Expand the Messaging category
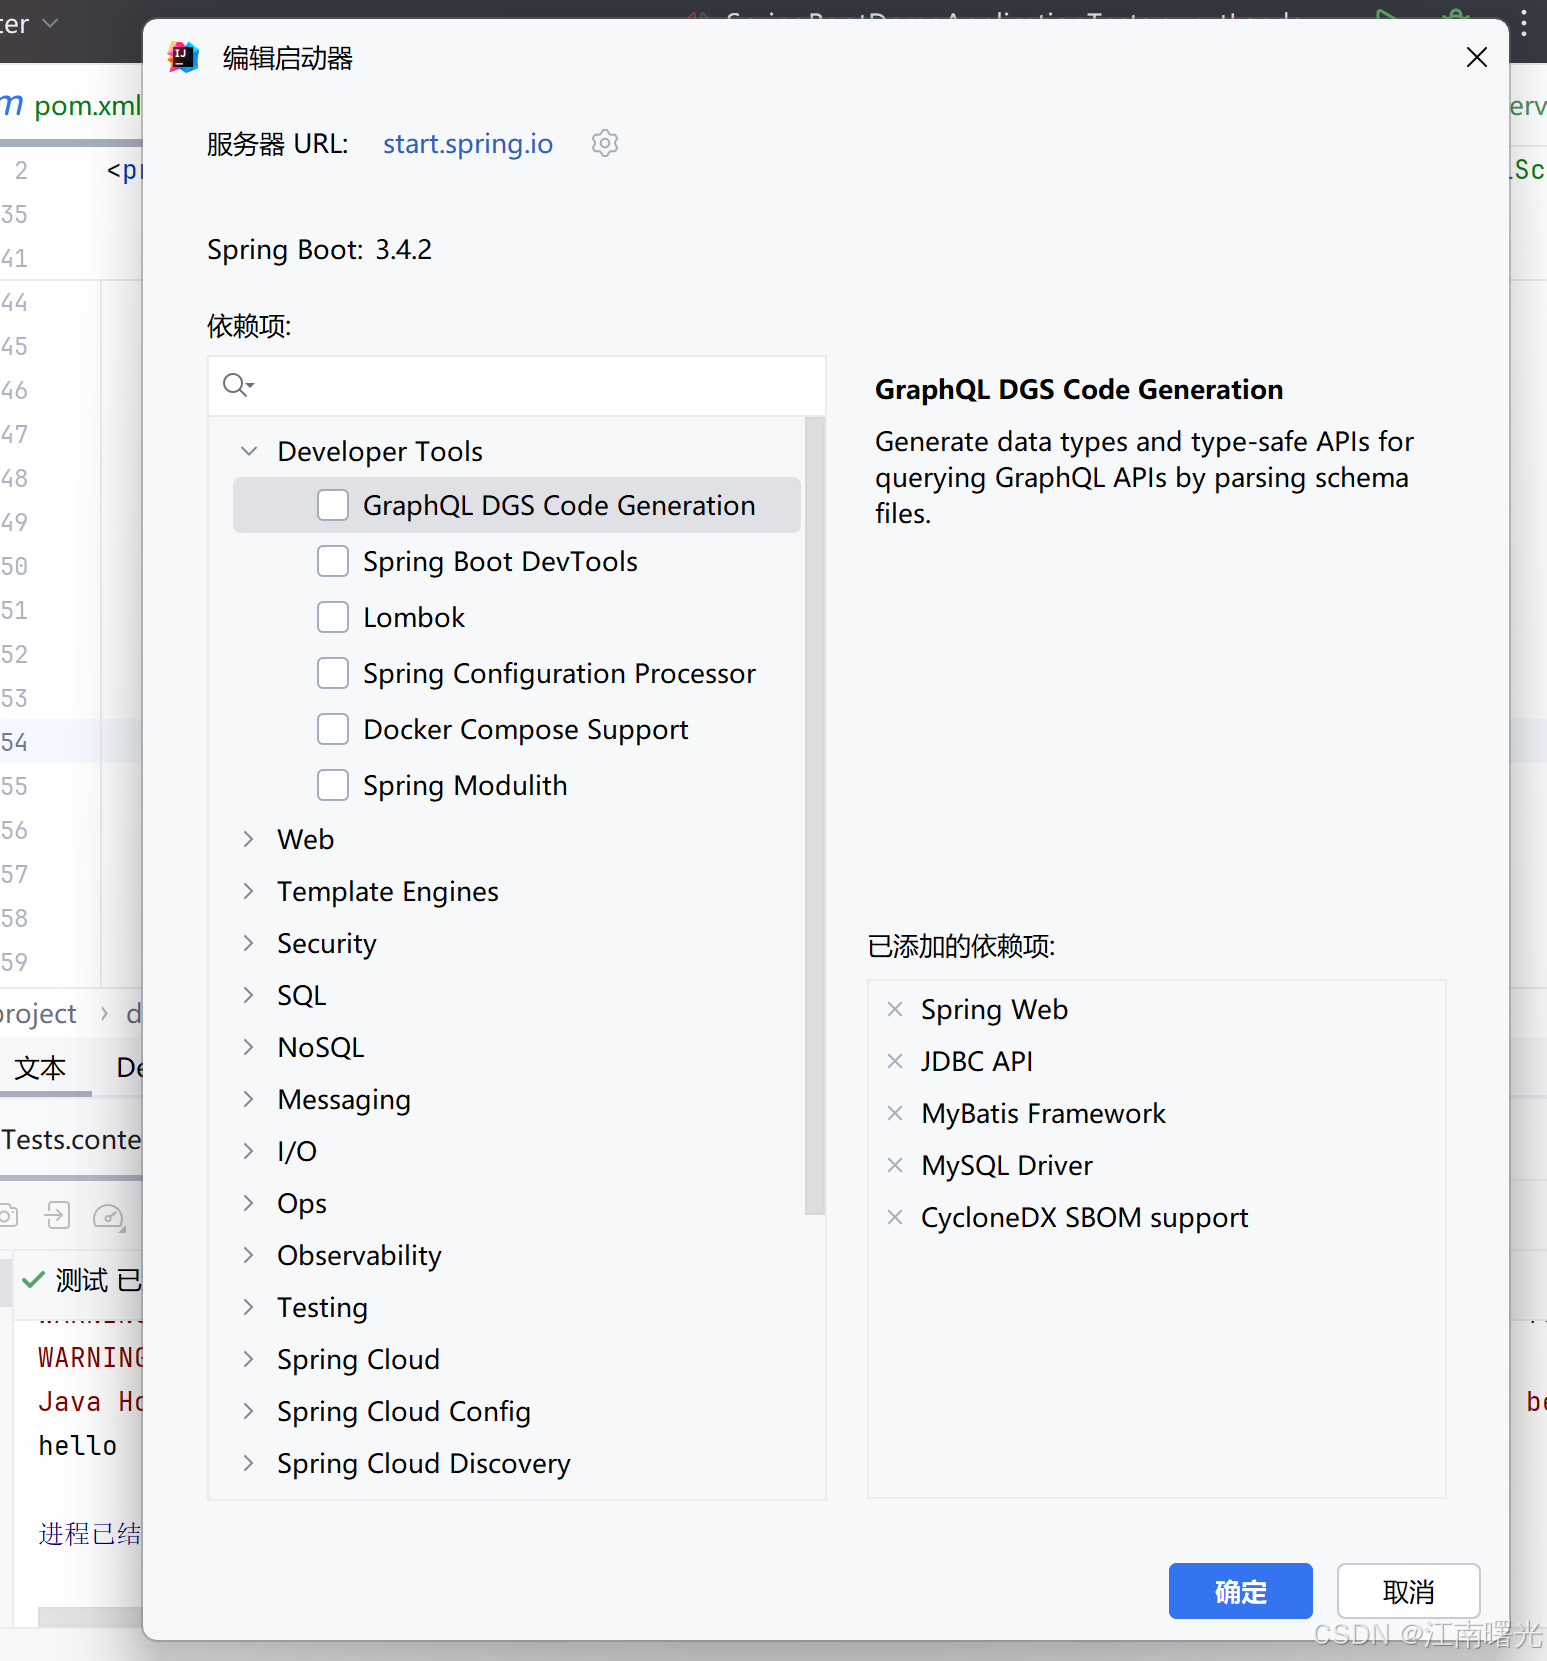 [249, 1099]
